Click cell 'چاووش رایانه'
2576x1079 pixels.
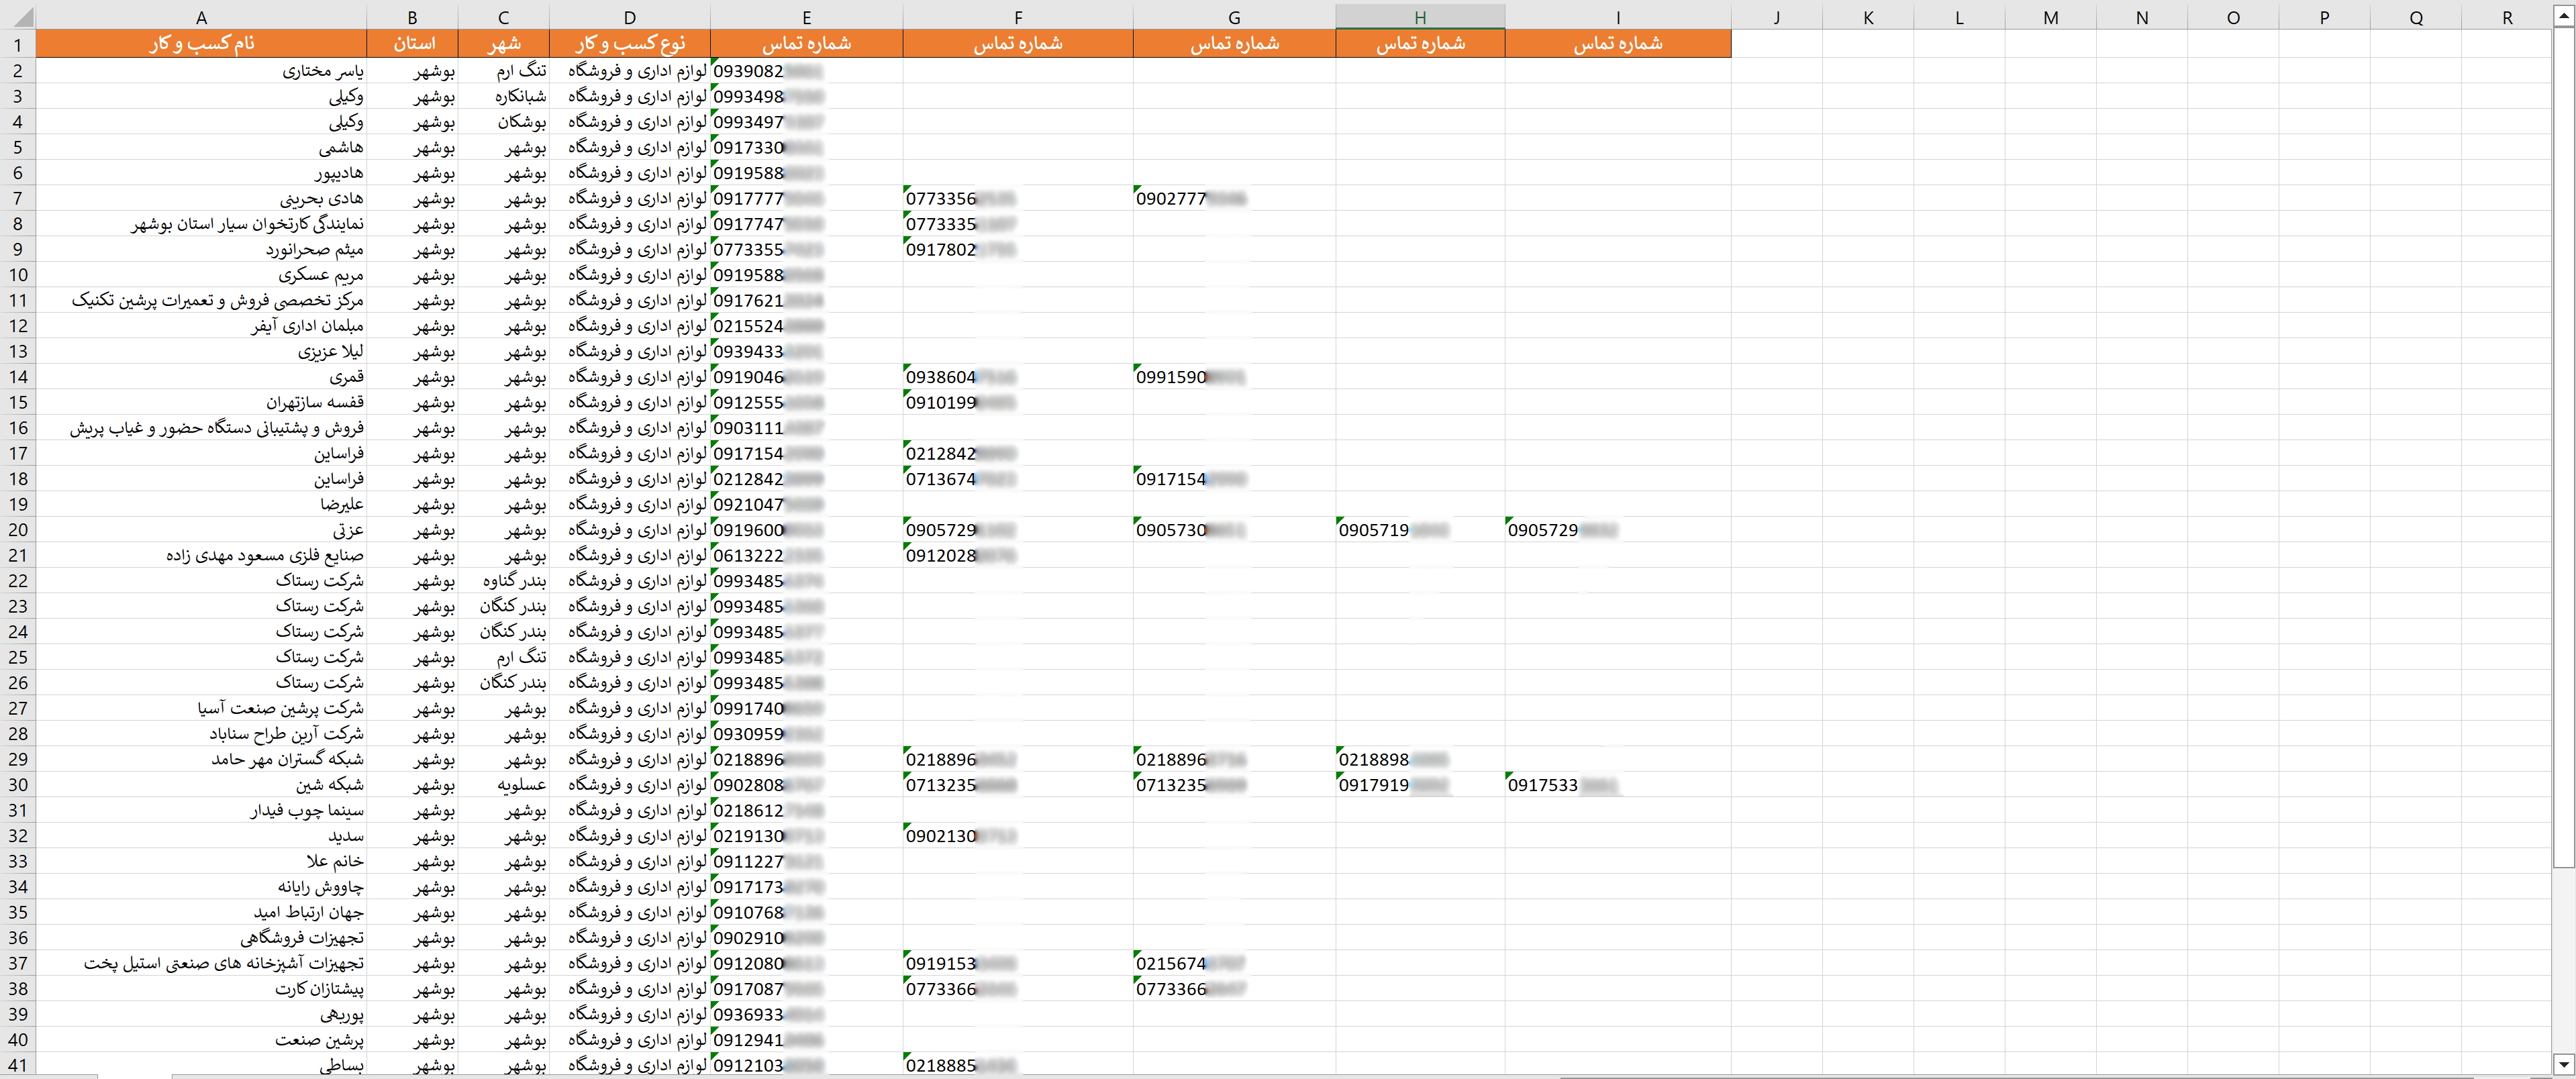pyautogui.click(x=201, y=887)
